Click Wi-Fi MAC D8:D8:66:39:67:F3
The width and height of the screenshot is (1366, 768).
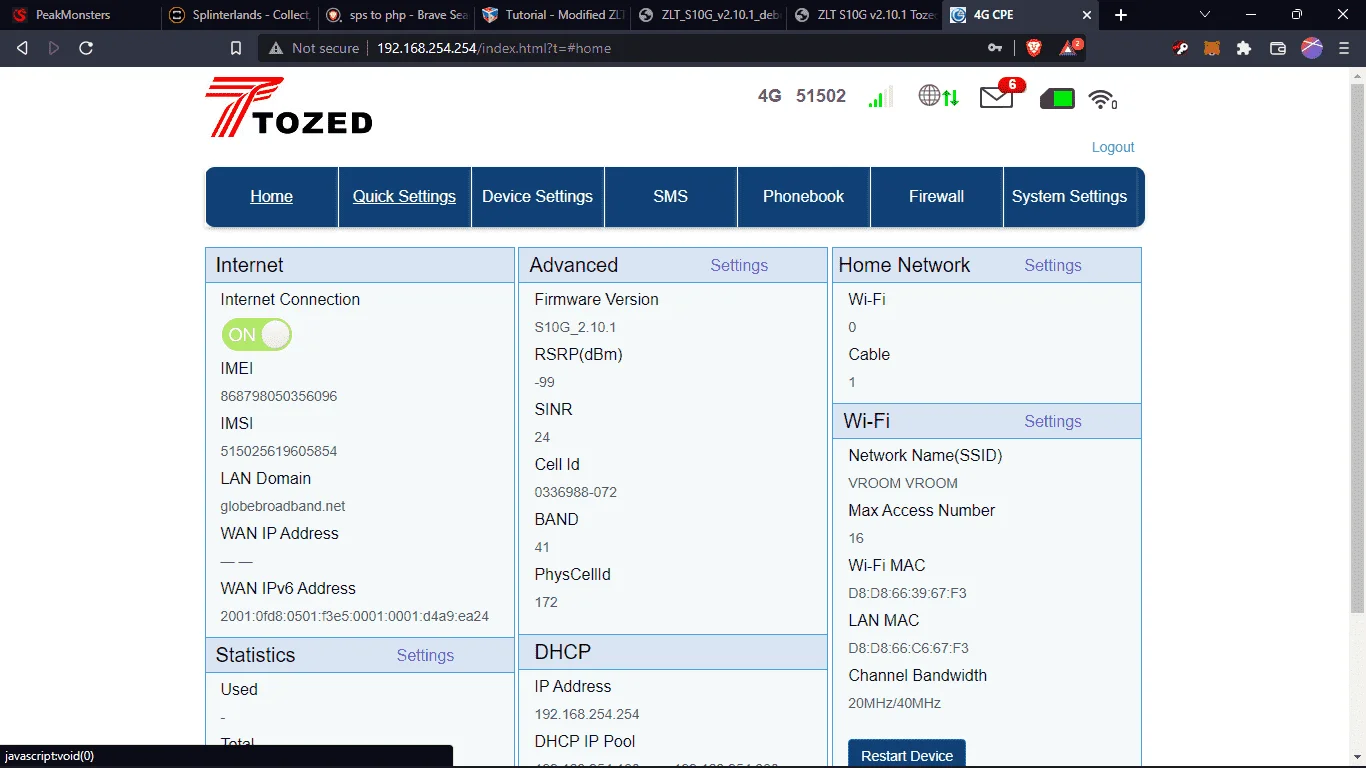[907, 593]
